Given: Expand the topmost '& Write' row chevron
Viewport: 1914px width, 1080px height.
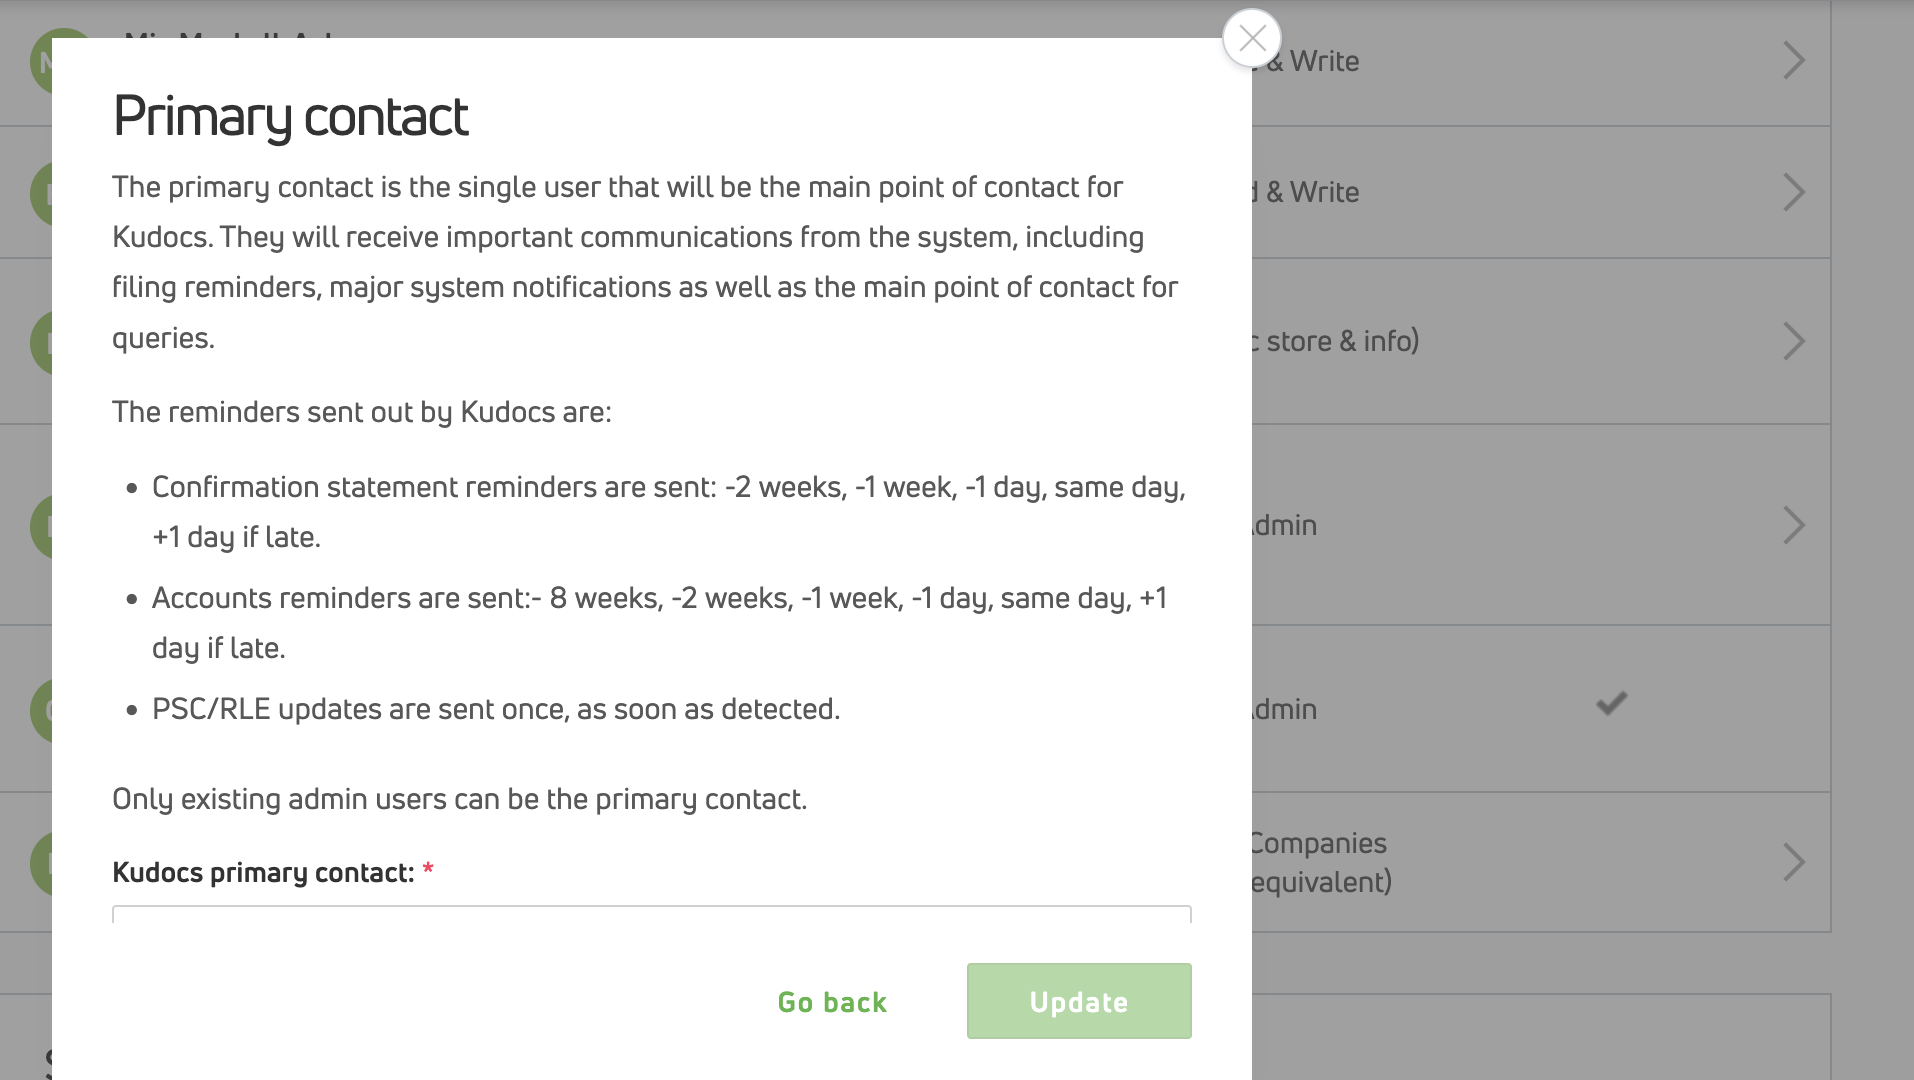Looking at the screenshot, I should click(x=1794, y=61).
